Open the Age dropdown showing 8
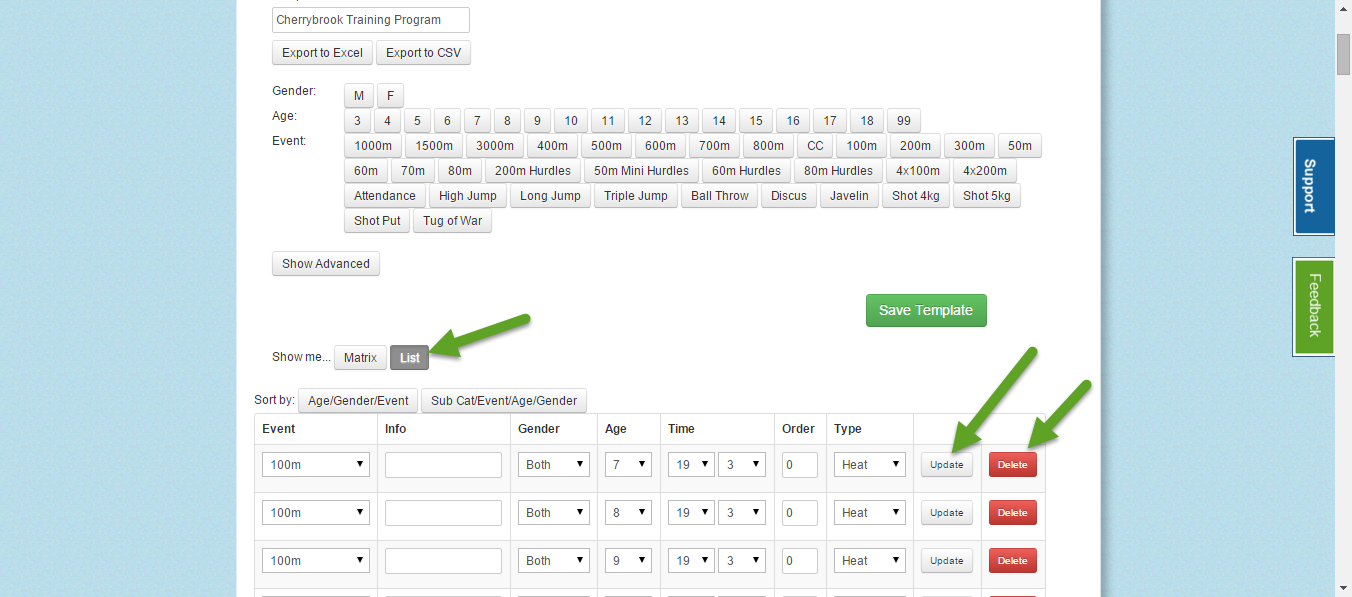1352x597 pixels. point(628,512)
